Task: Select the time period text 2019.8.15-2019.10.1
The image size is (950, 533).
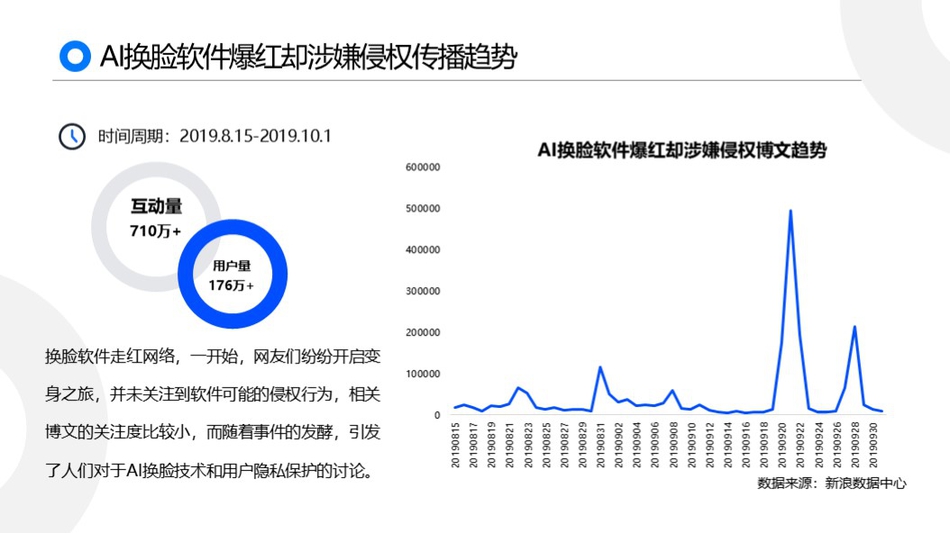Action: click(x=256, y=136)
